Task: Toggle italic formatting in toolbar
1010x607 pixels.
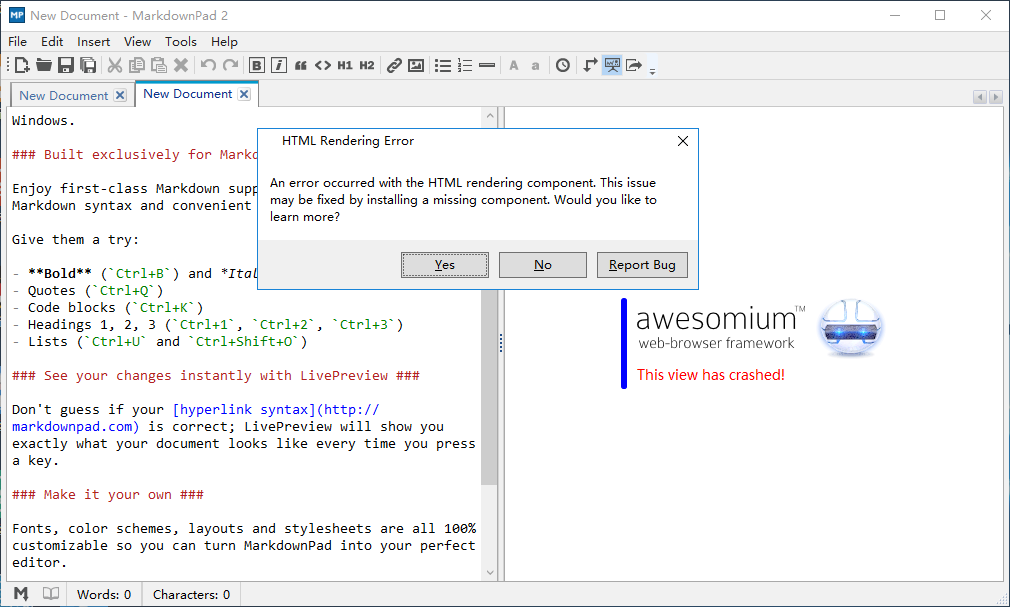Action: (278, 65)
